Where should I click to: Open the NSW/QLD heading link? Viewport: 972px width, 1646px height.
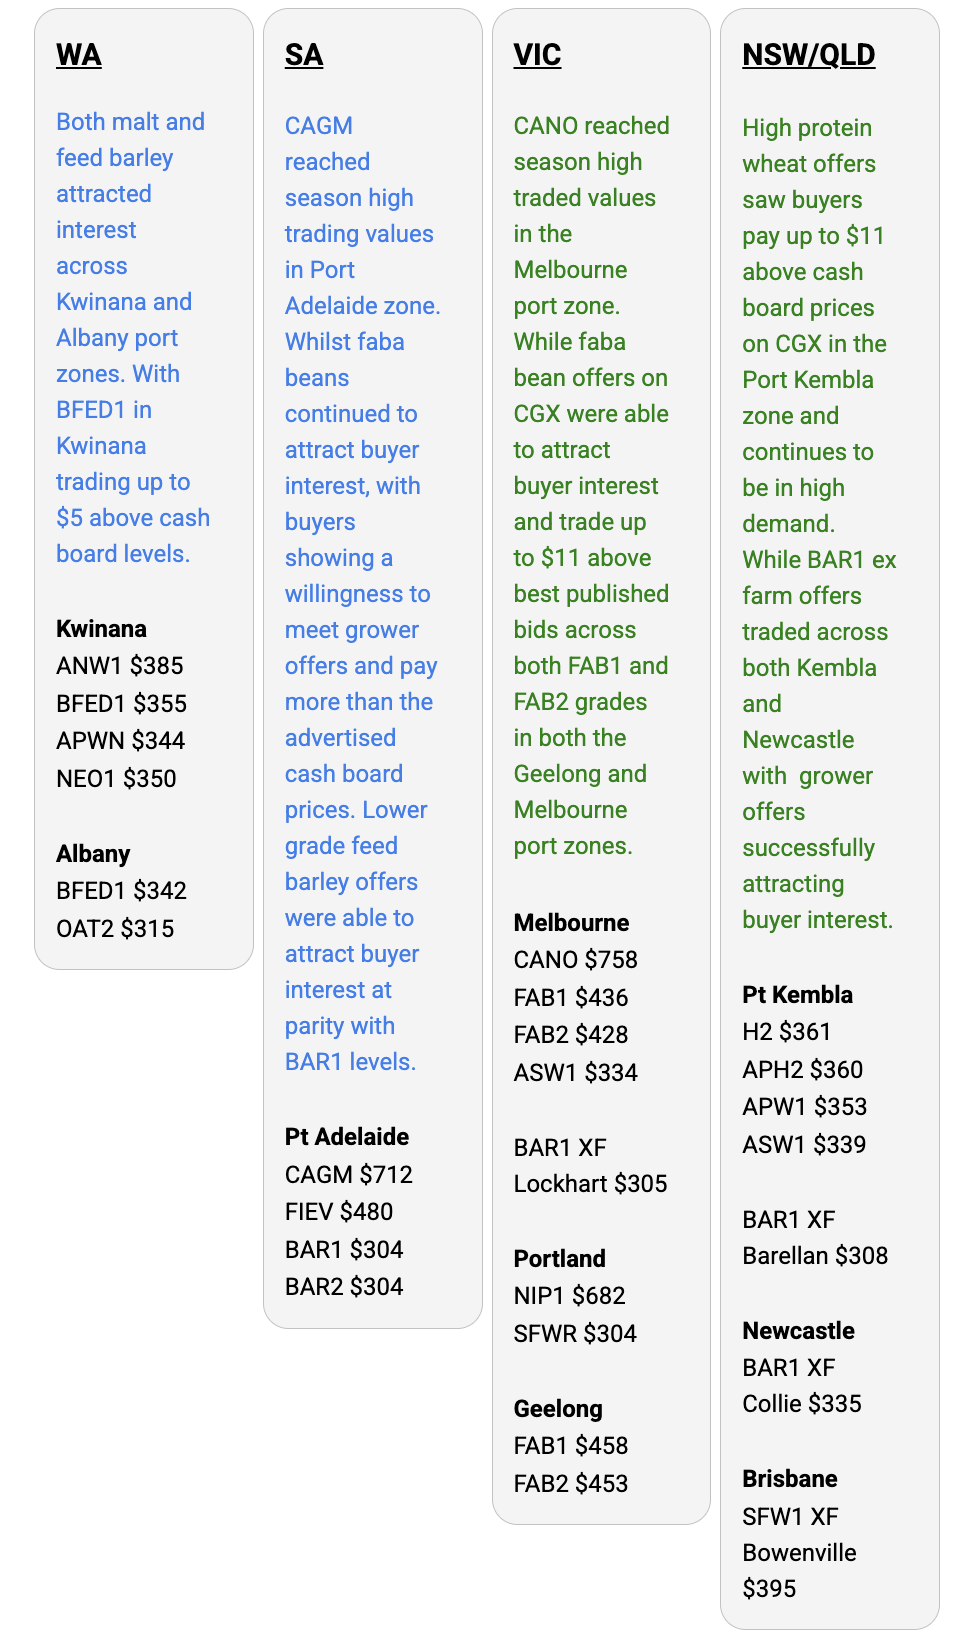pyautogui.click(x=808, y=55)
